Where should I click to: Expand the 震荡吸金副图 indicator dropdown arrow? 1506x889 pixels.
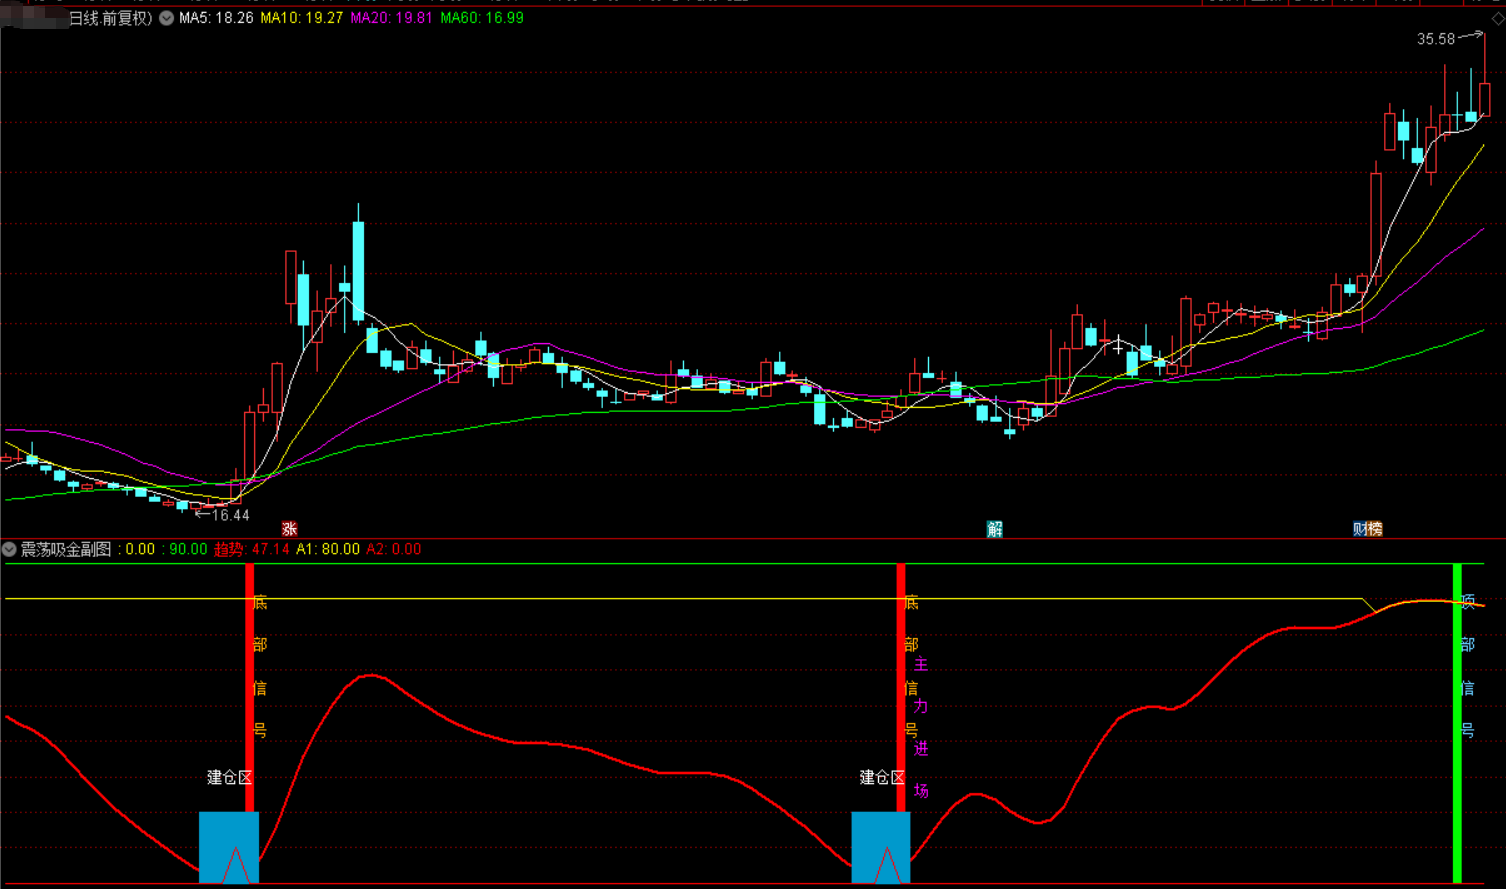coord(9,549)
